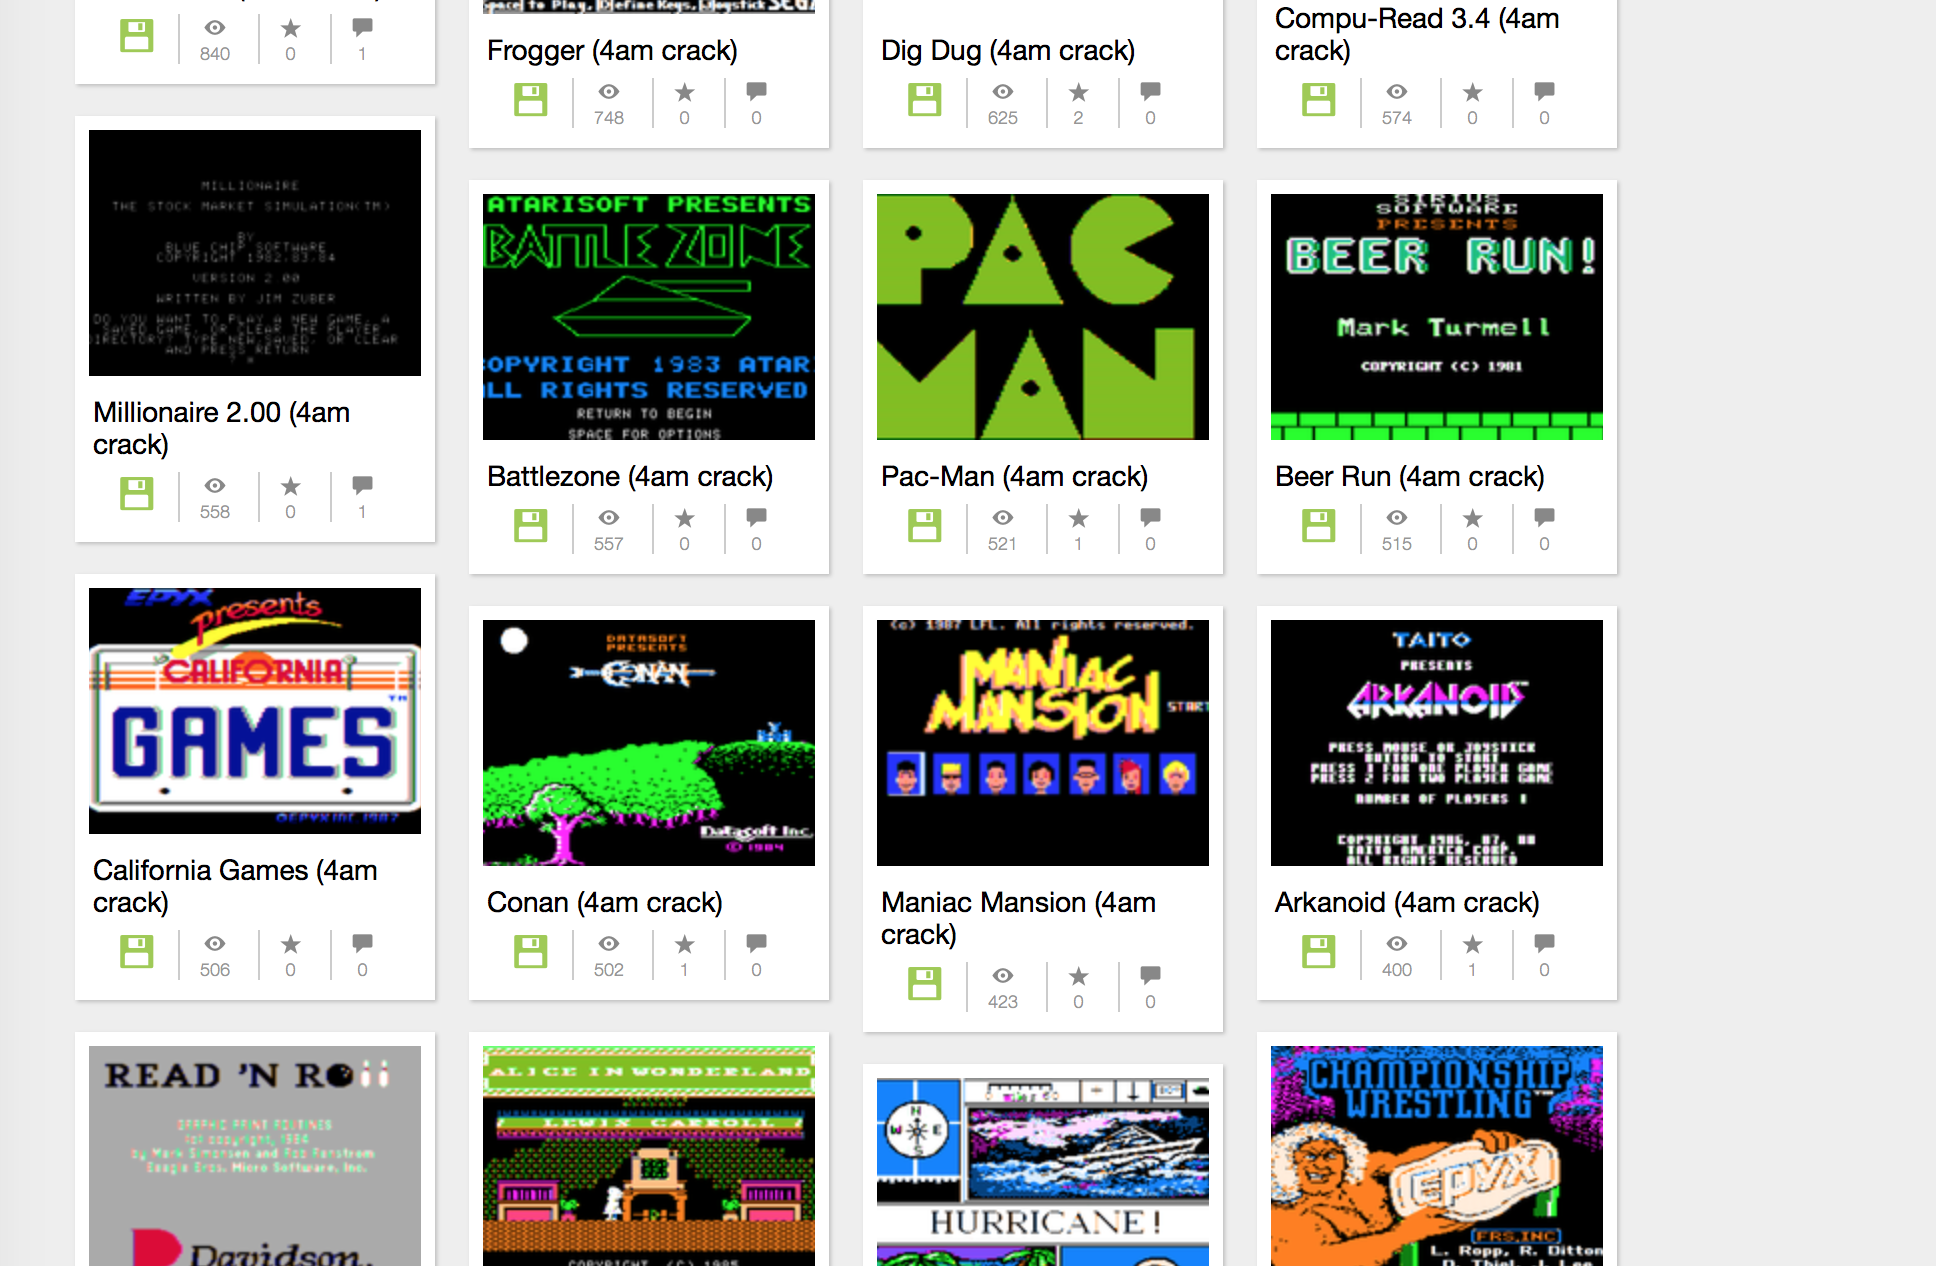Open the Millionaire 2.00 (4am crack) link

(221, 428)
